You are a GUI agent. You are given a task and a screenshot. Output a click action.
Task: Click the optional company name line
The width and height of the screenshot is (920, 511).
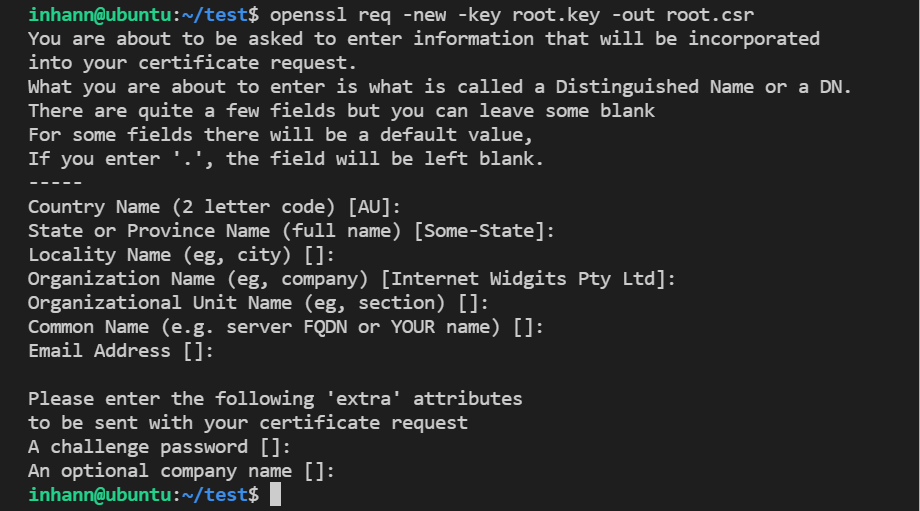181,471
